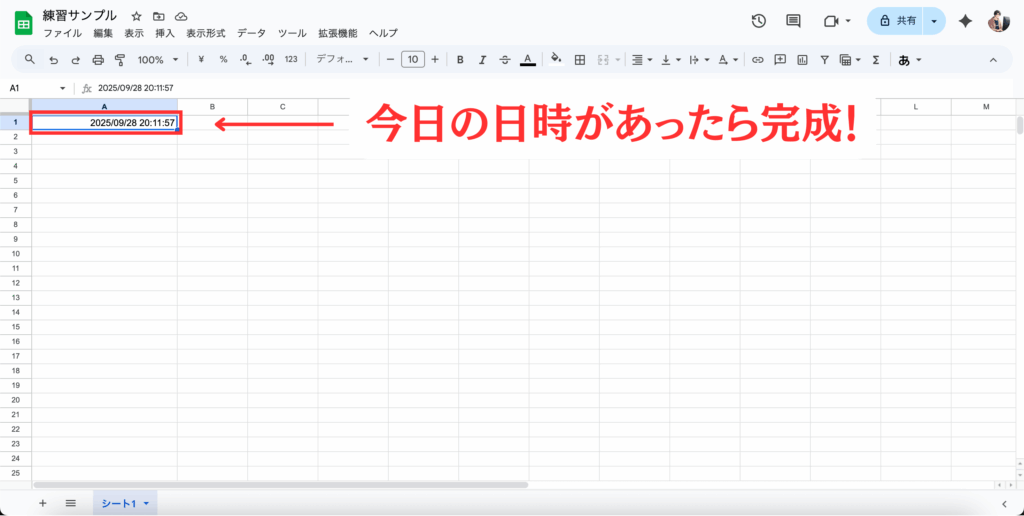Select the paint format roller tool
1024x516 pixels.
coord(120,60)
